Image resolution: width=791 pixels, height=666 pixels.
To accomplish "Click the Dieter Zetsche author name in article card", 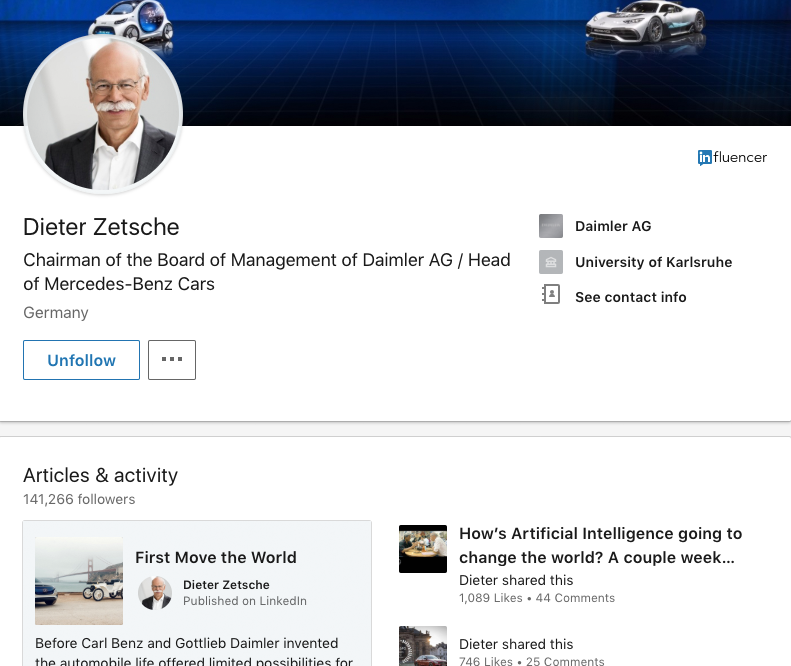I will pyautogui.click(x=226, y=585).
